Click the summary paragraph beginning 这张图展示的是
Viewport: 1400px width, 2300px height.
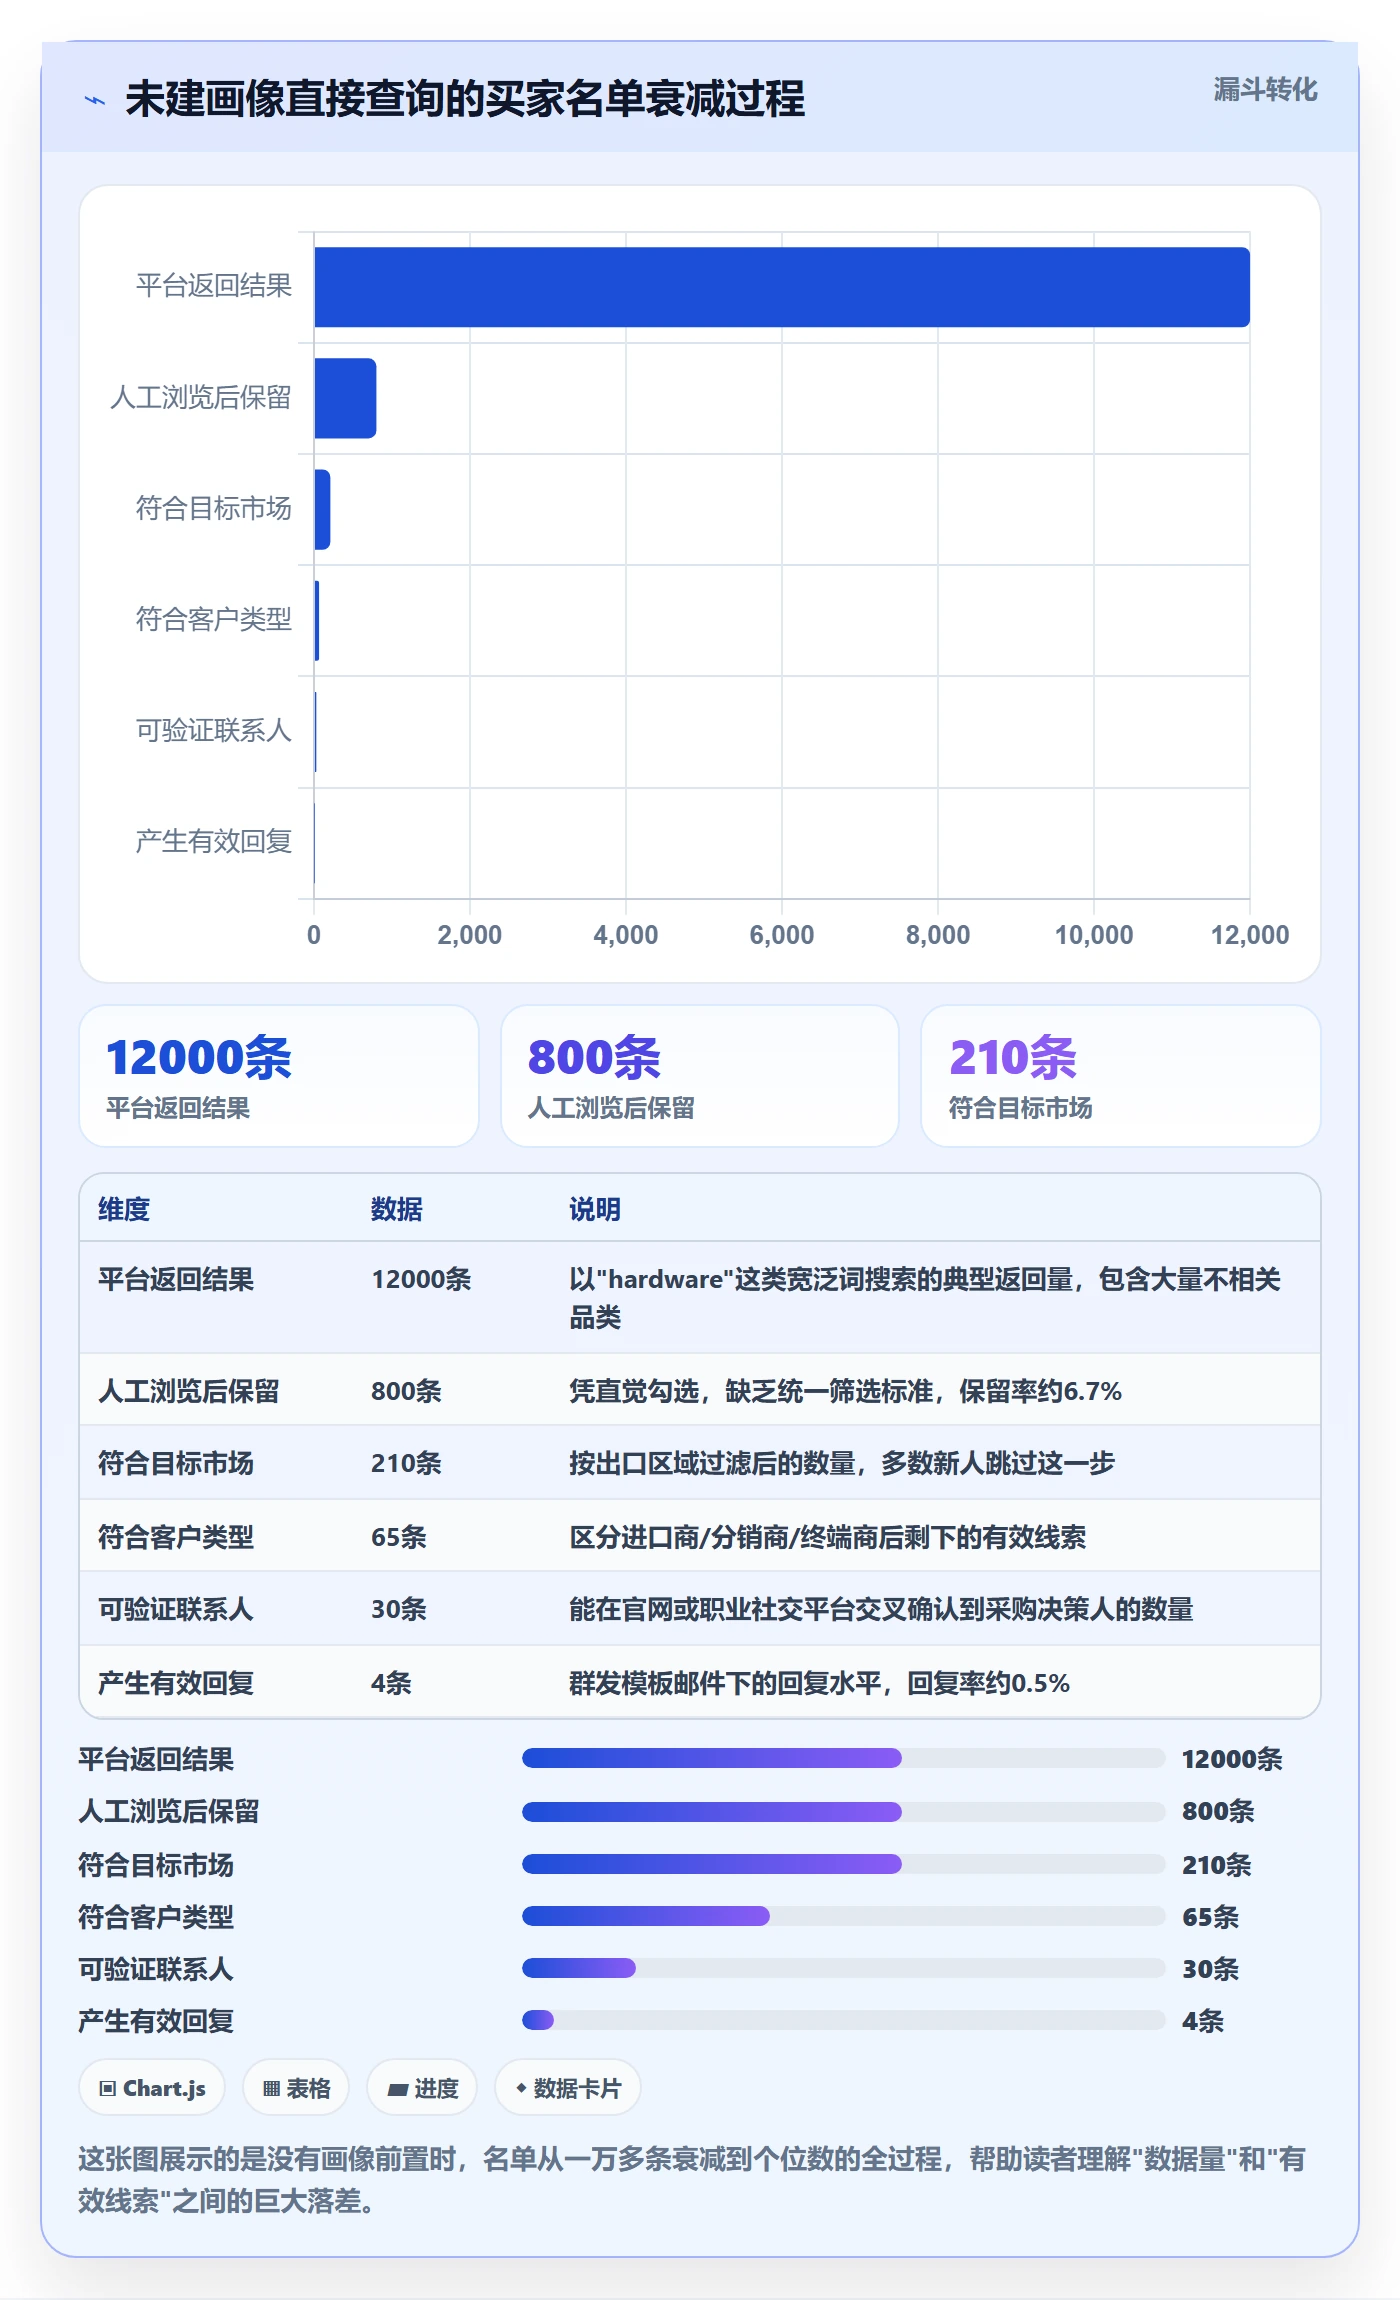pyautogui.click(x=692, y=2180)
